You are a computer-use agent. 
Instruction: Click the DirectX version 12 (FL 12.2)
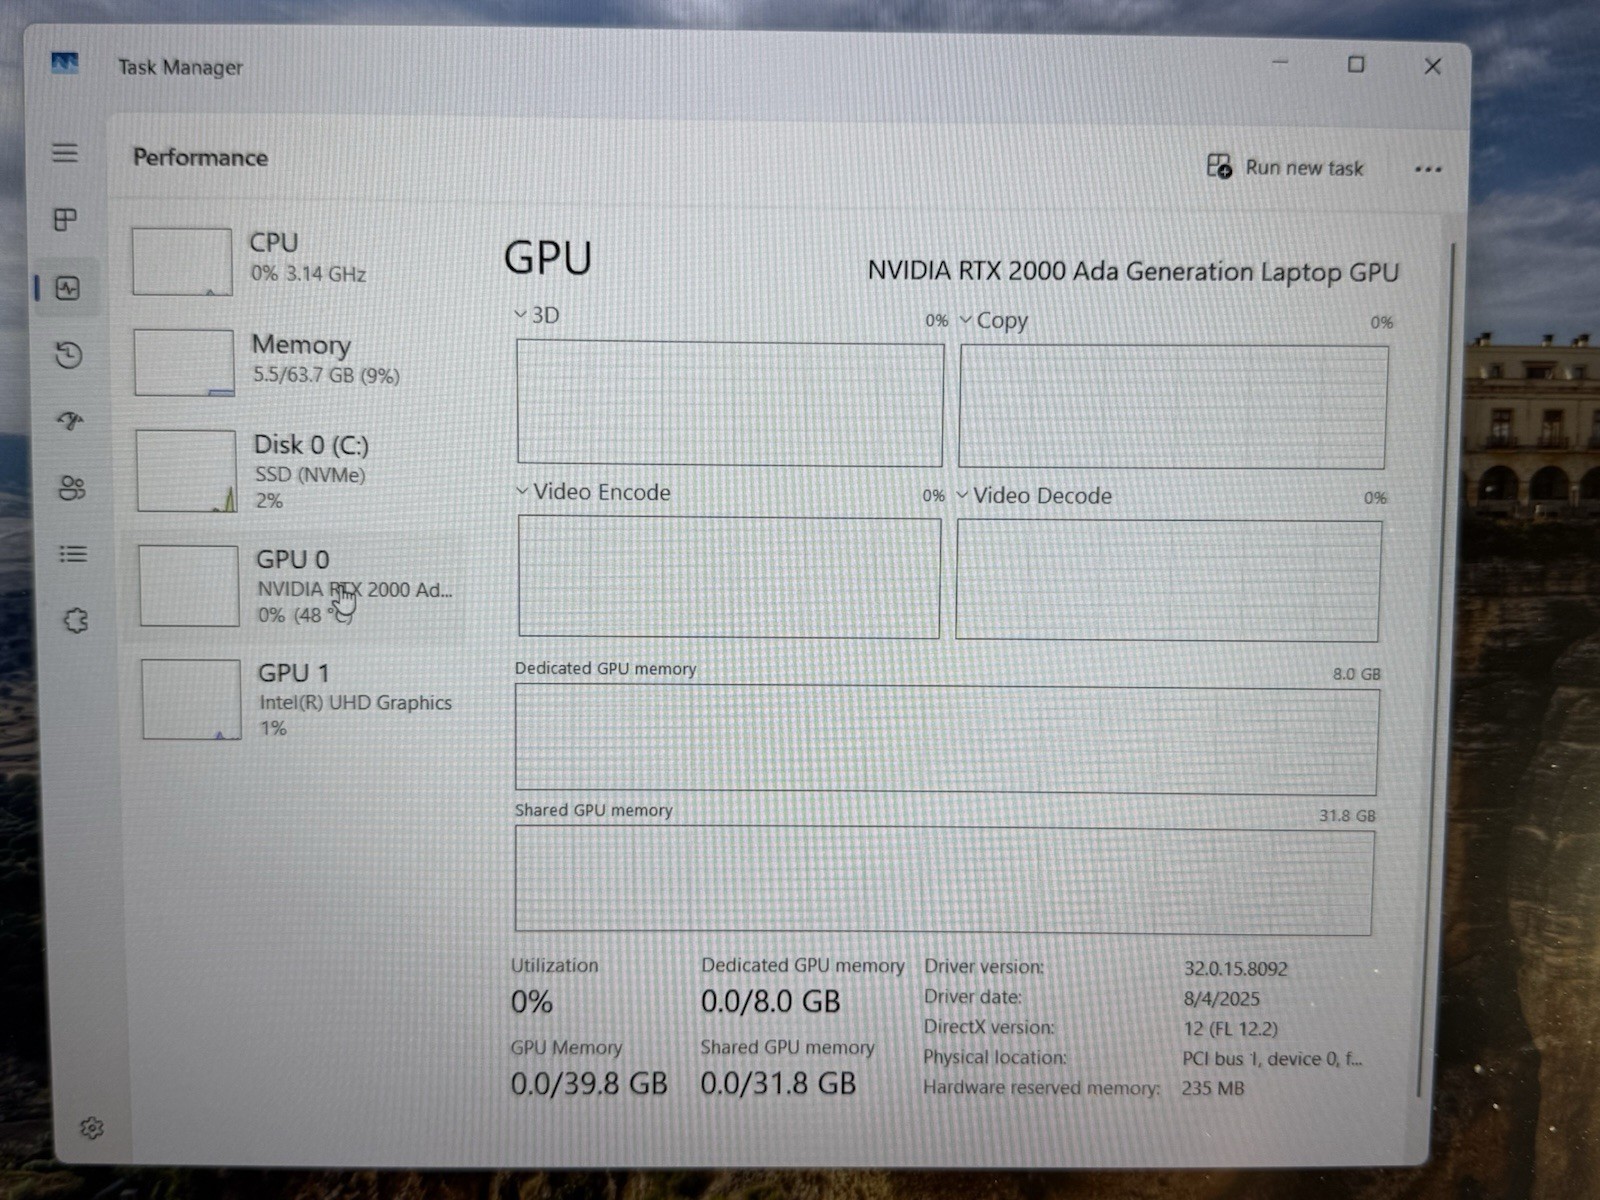[x=1231, y=1029]
